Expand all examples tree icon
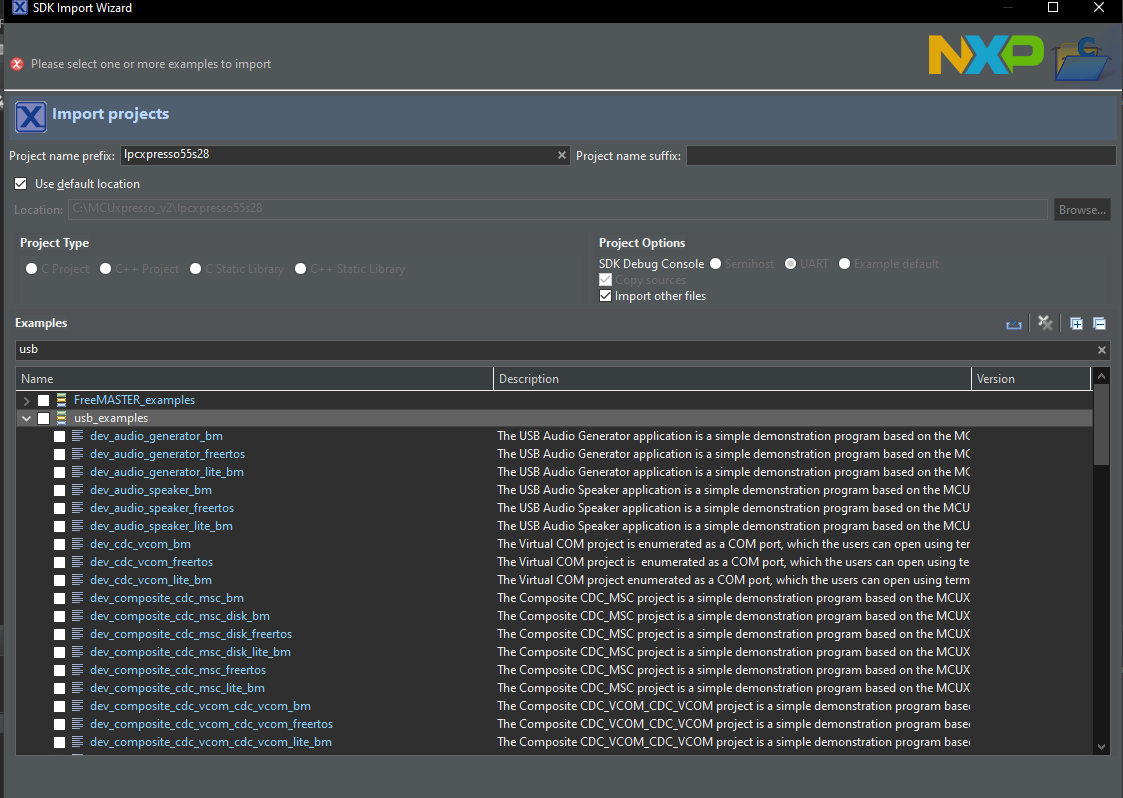Viewport: 1123px width, 798px height. pos(1076,324)
